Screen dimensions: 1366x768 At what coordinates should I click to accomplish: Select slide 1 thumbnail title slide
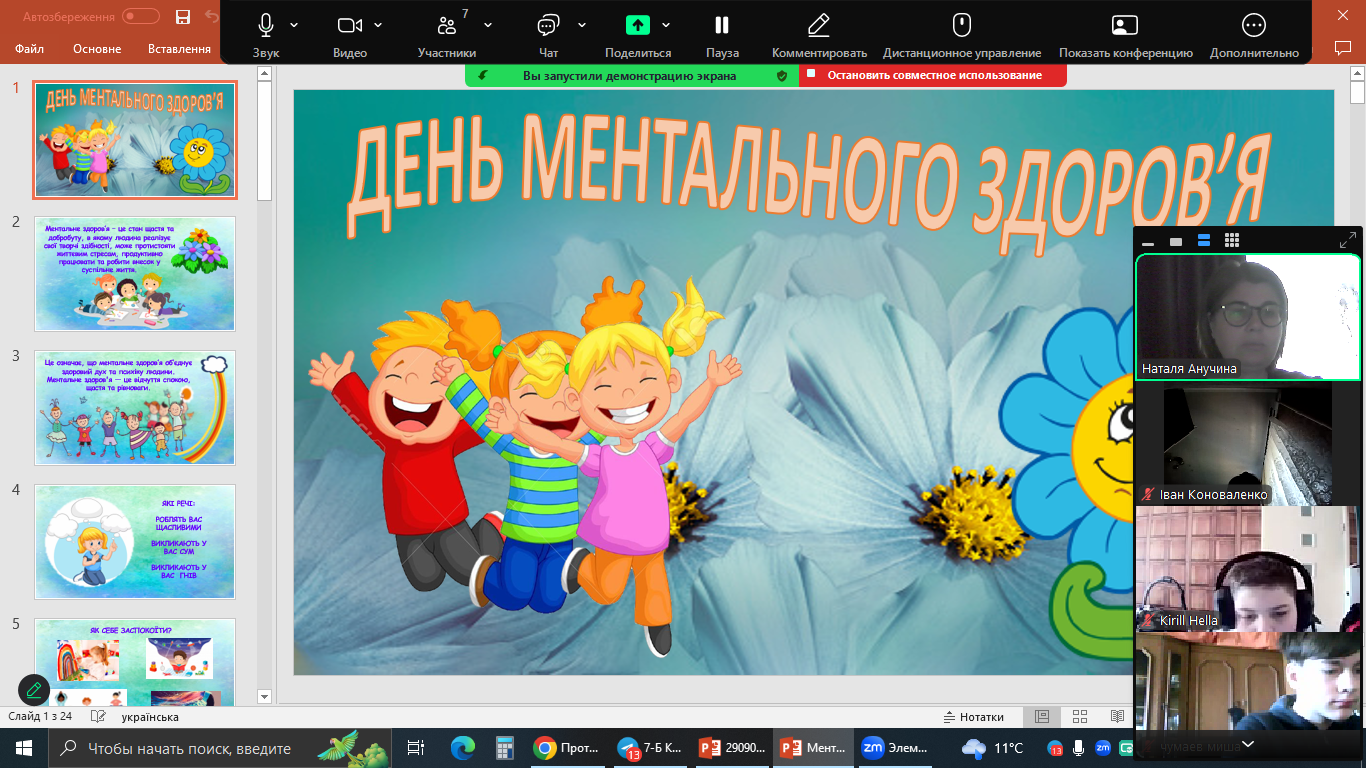tap(135, 140)
